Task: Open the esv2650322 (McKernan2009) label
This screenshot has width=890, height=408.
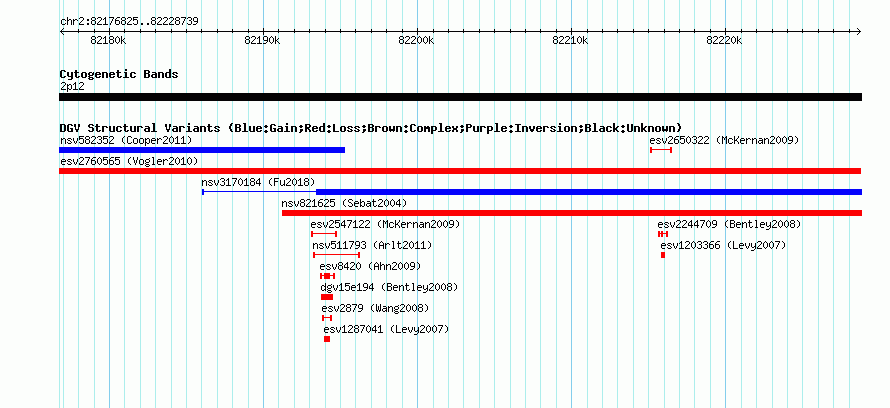Action: [724, 140]
